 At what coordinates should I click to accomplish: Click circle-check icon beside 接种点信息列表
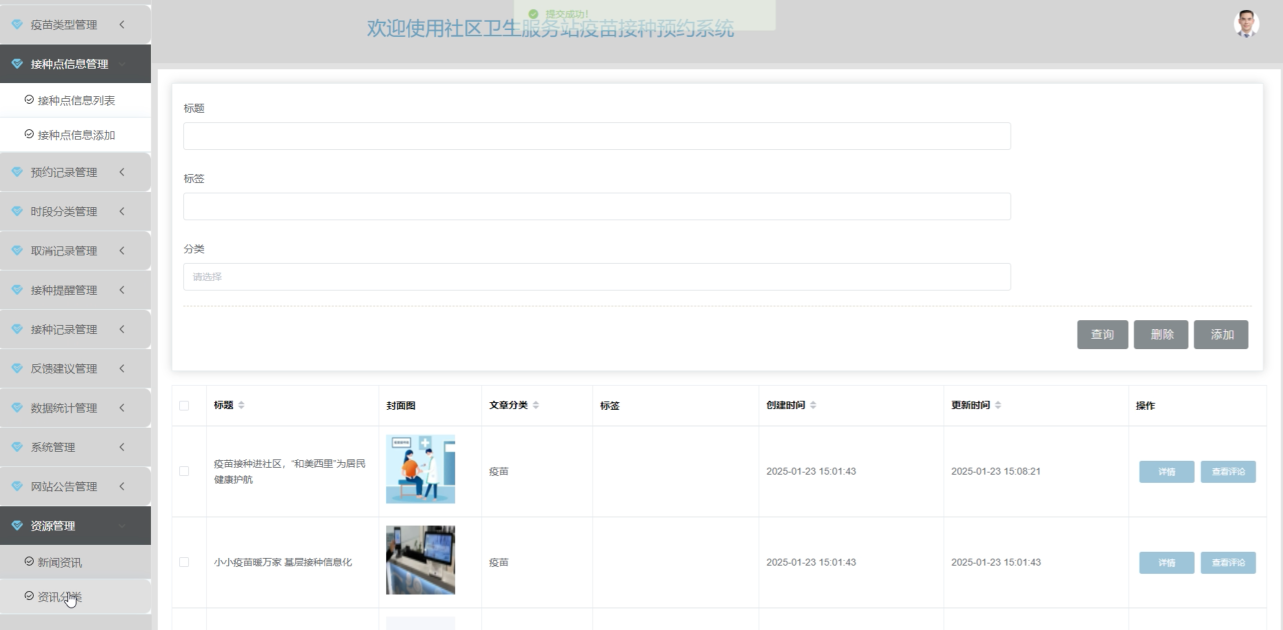29,99
